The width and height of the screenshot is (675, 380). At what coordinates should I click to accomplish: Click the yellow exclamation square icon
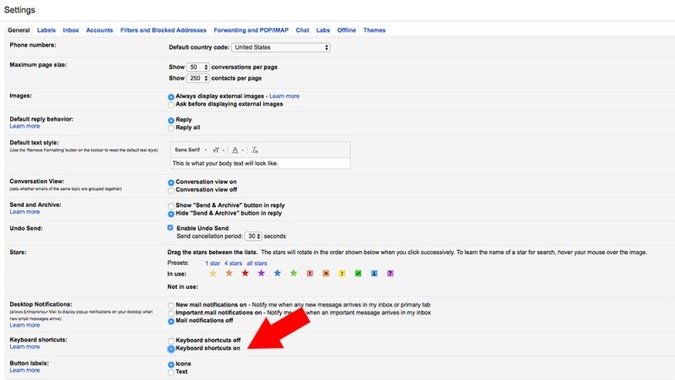click(x=342, y=273)
